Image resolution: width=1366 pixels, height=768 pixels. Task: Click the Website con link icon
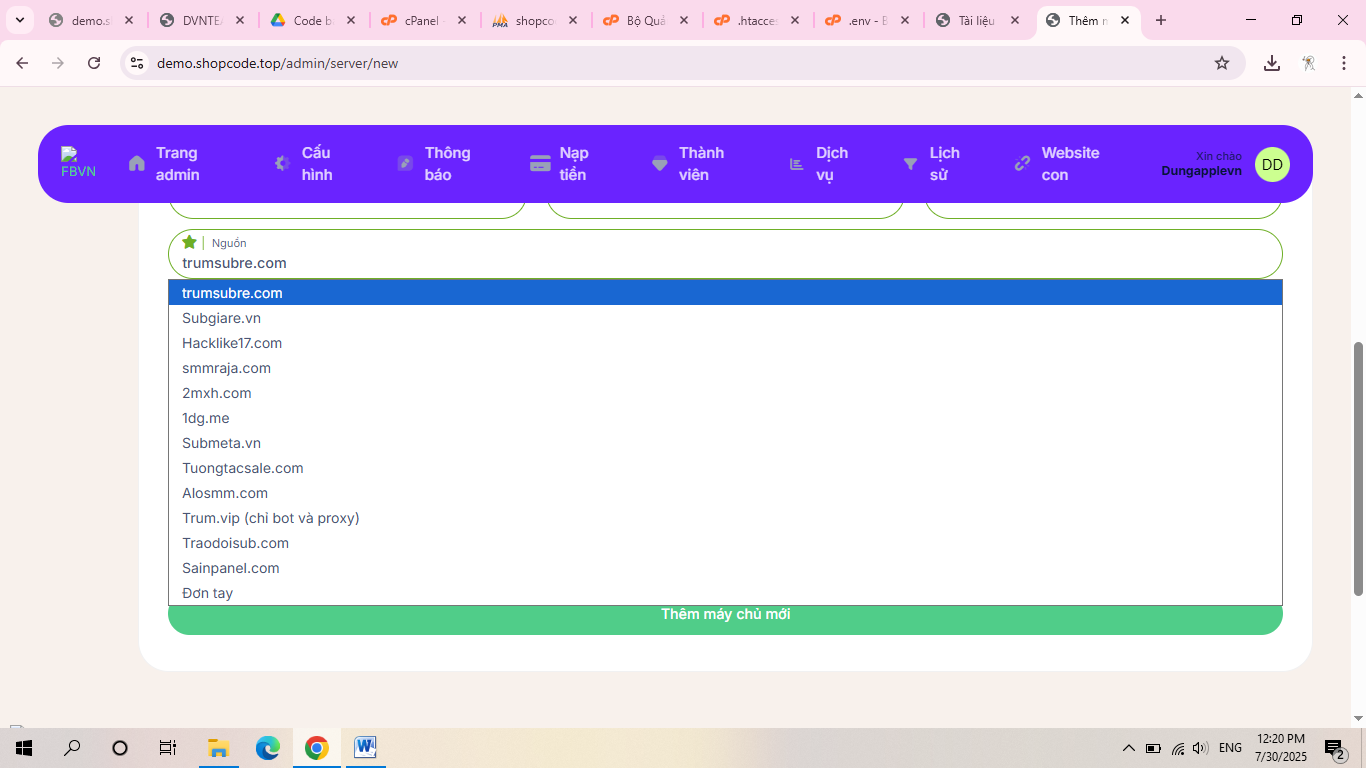click(1022, 164)
